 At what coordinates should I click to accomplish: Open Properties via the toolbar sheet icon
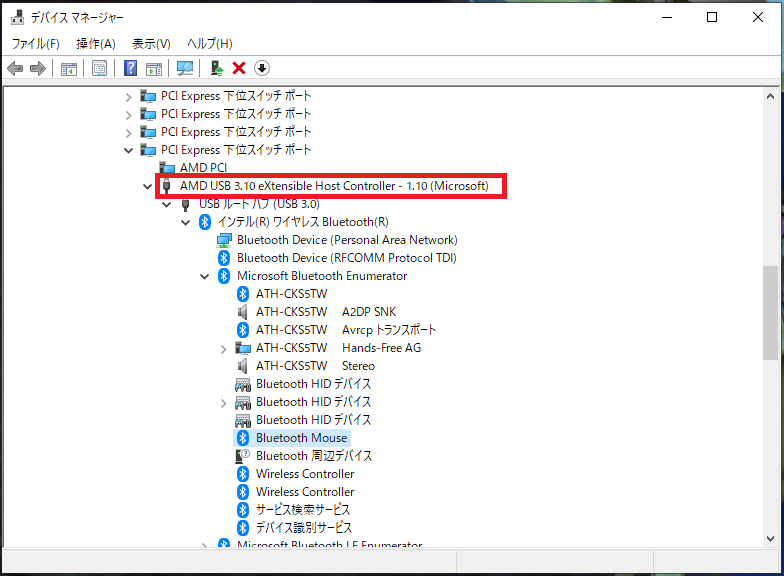coord(100,68)
